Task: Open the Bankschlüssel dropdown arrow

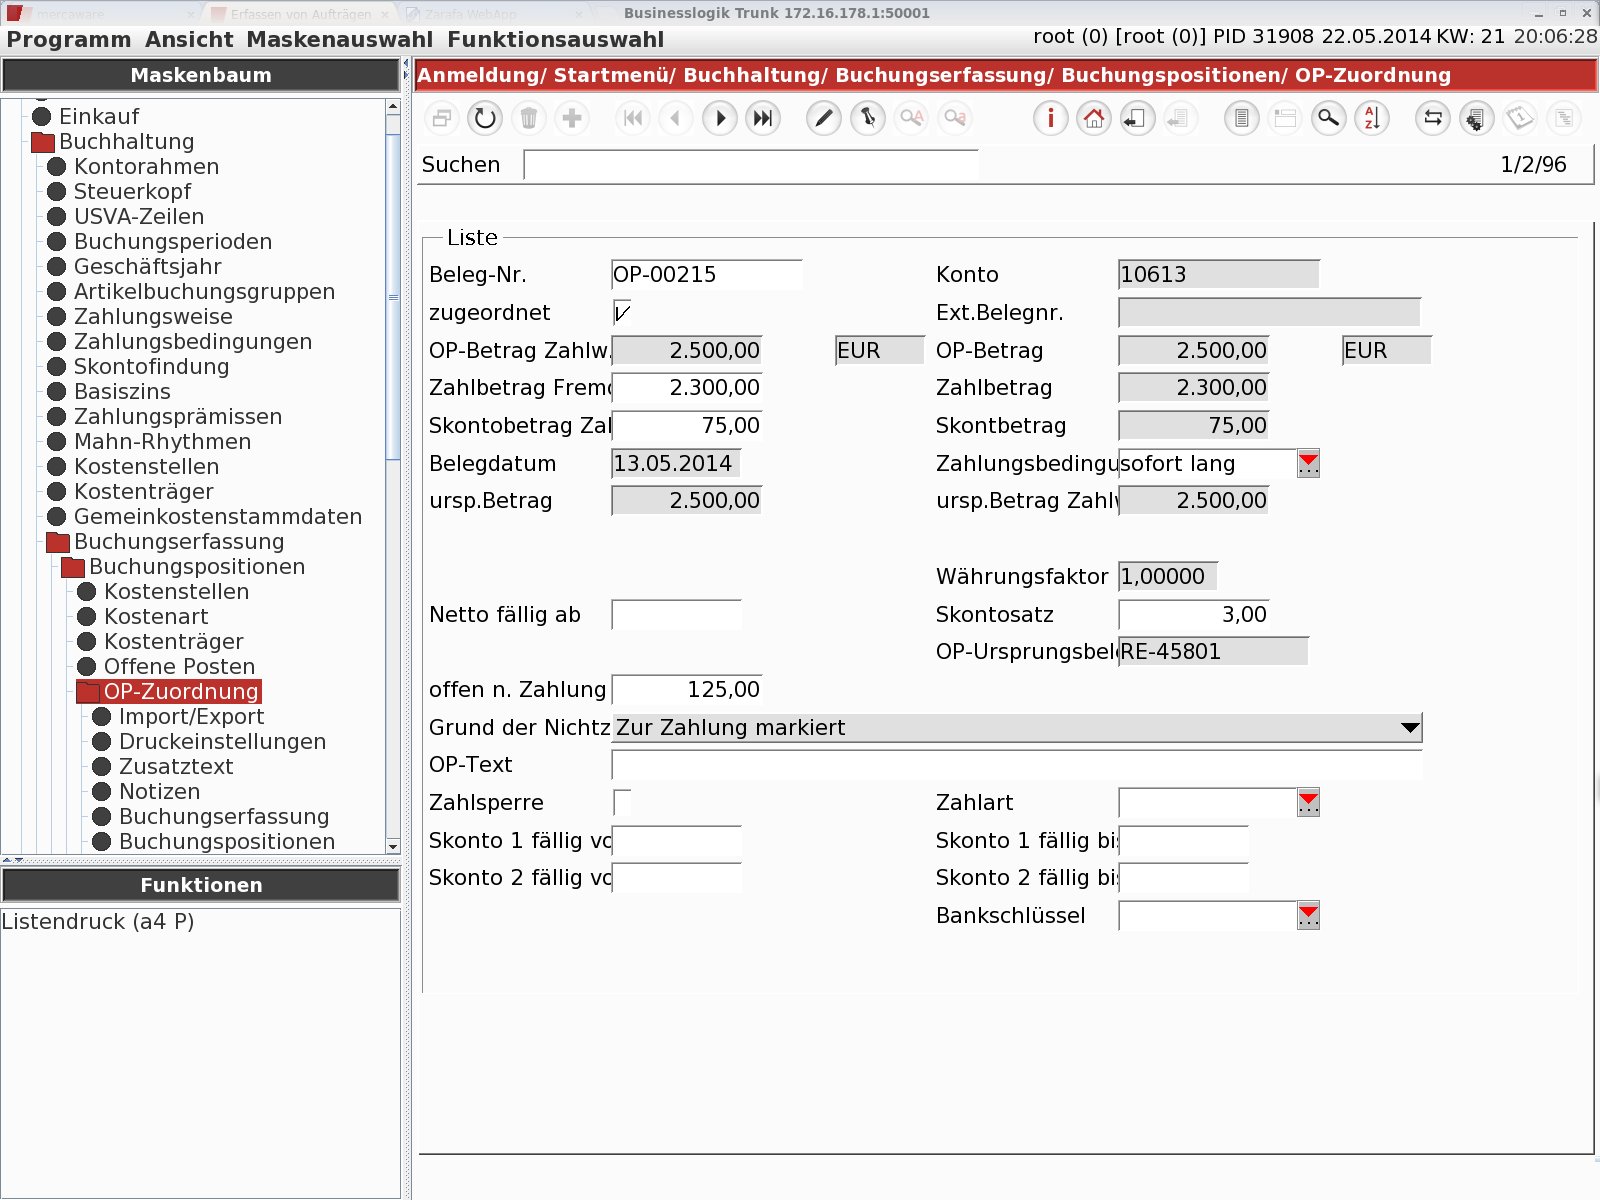Action: [1308, 915]
